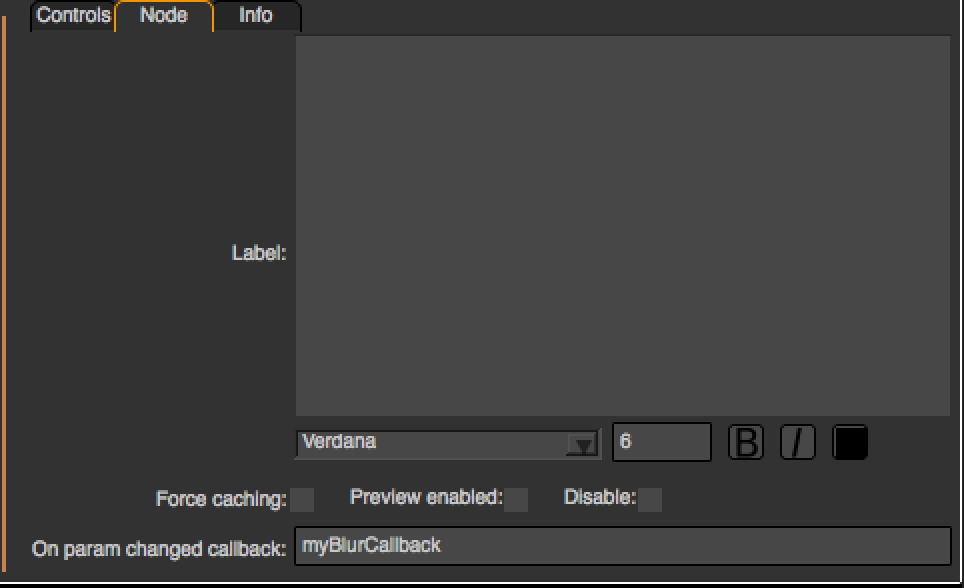
Task: Open the black font color swatch
Action: click(x=850, y=442)
